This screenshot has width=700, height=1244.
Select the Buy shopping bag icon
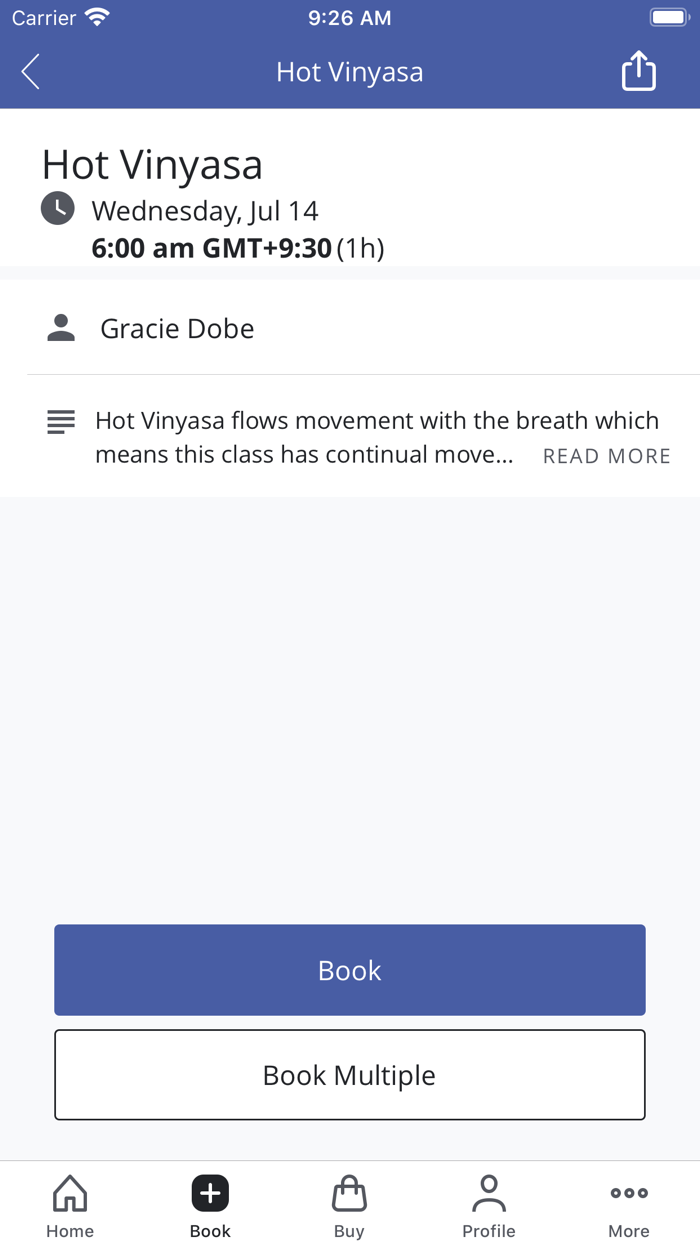pyautogui.click(x=349, y=1192)
